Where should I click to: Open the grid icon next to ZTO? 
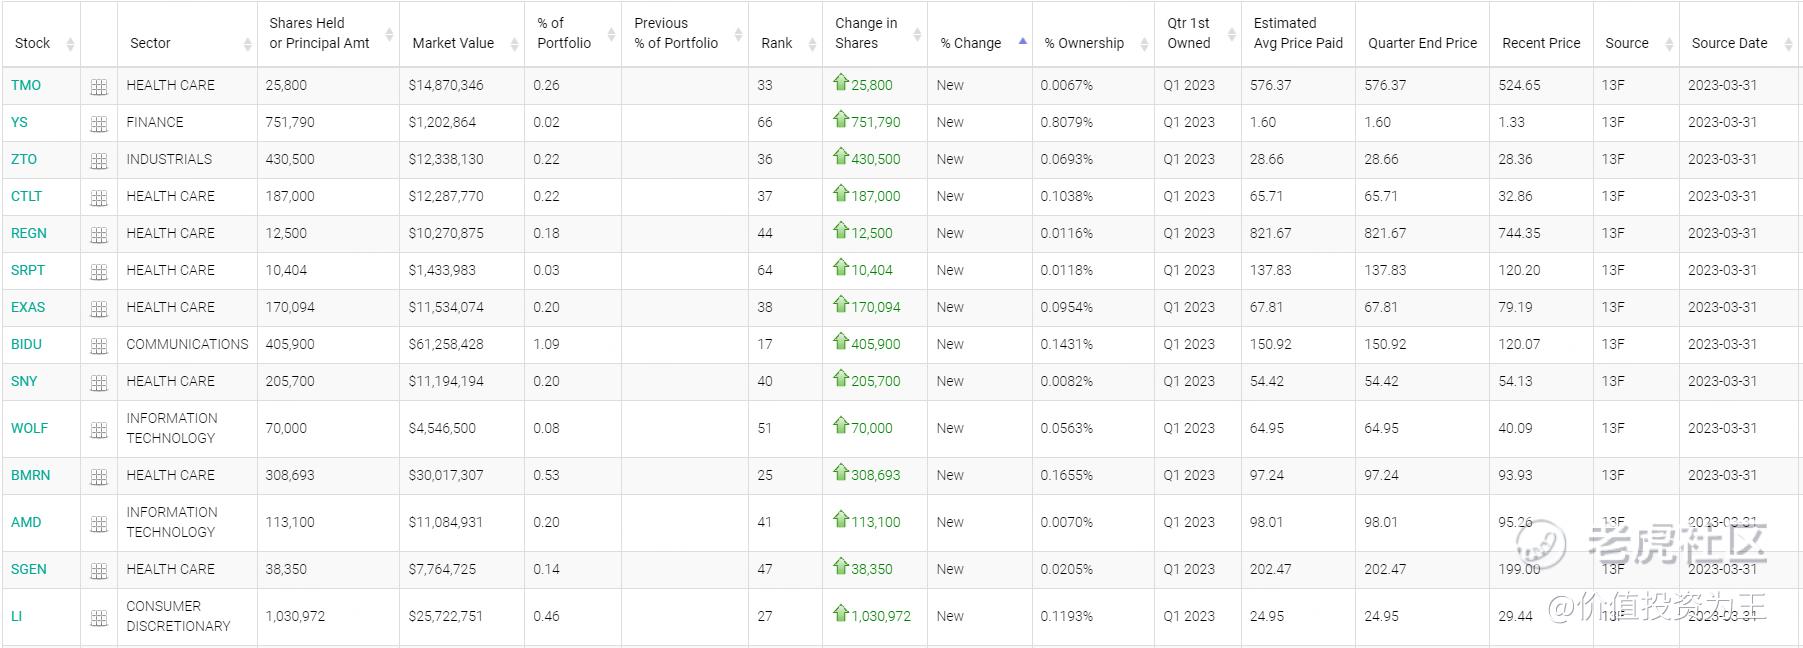pos(99,161)
